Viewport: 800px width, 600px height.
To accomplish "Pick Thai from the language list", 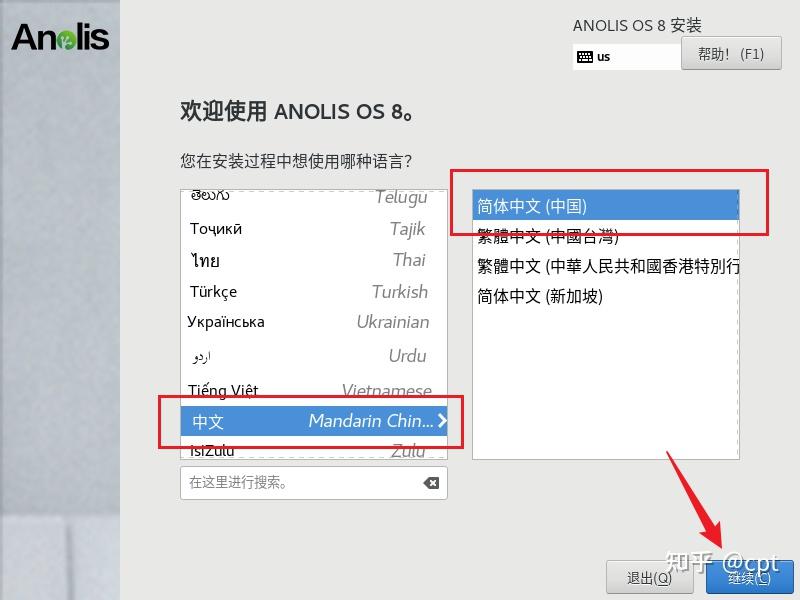I will coord(314,260).
